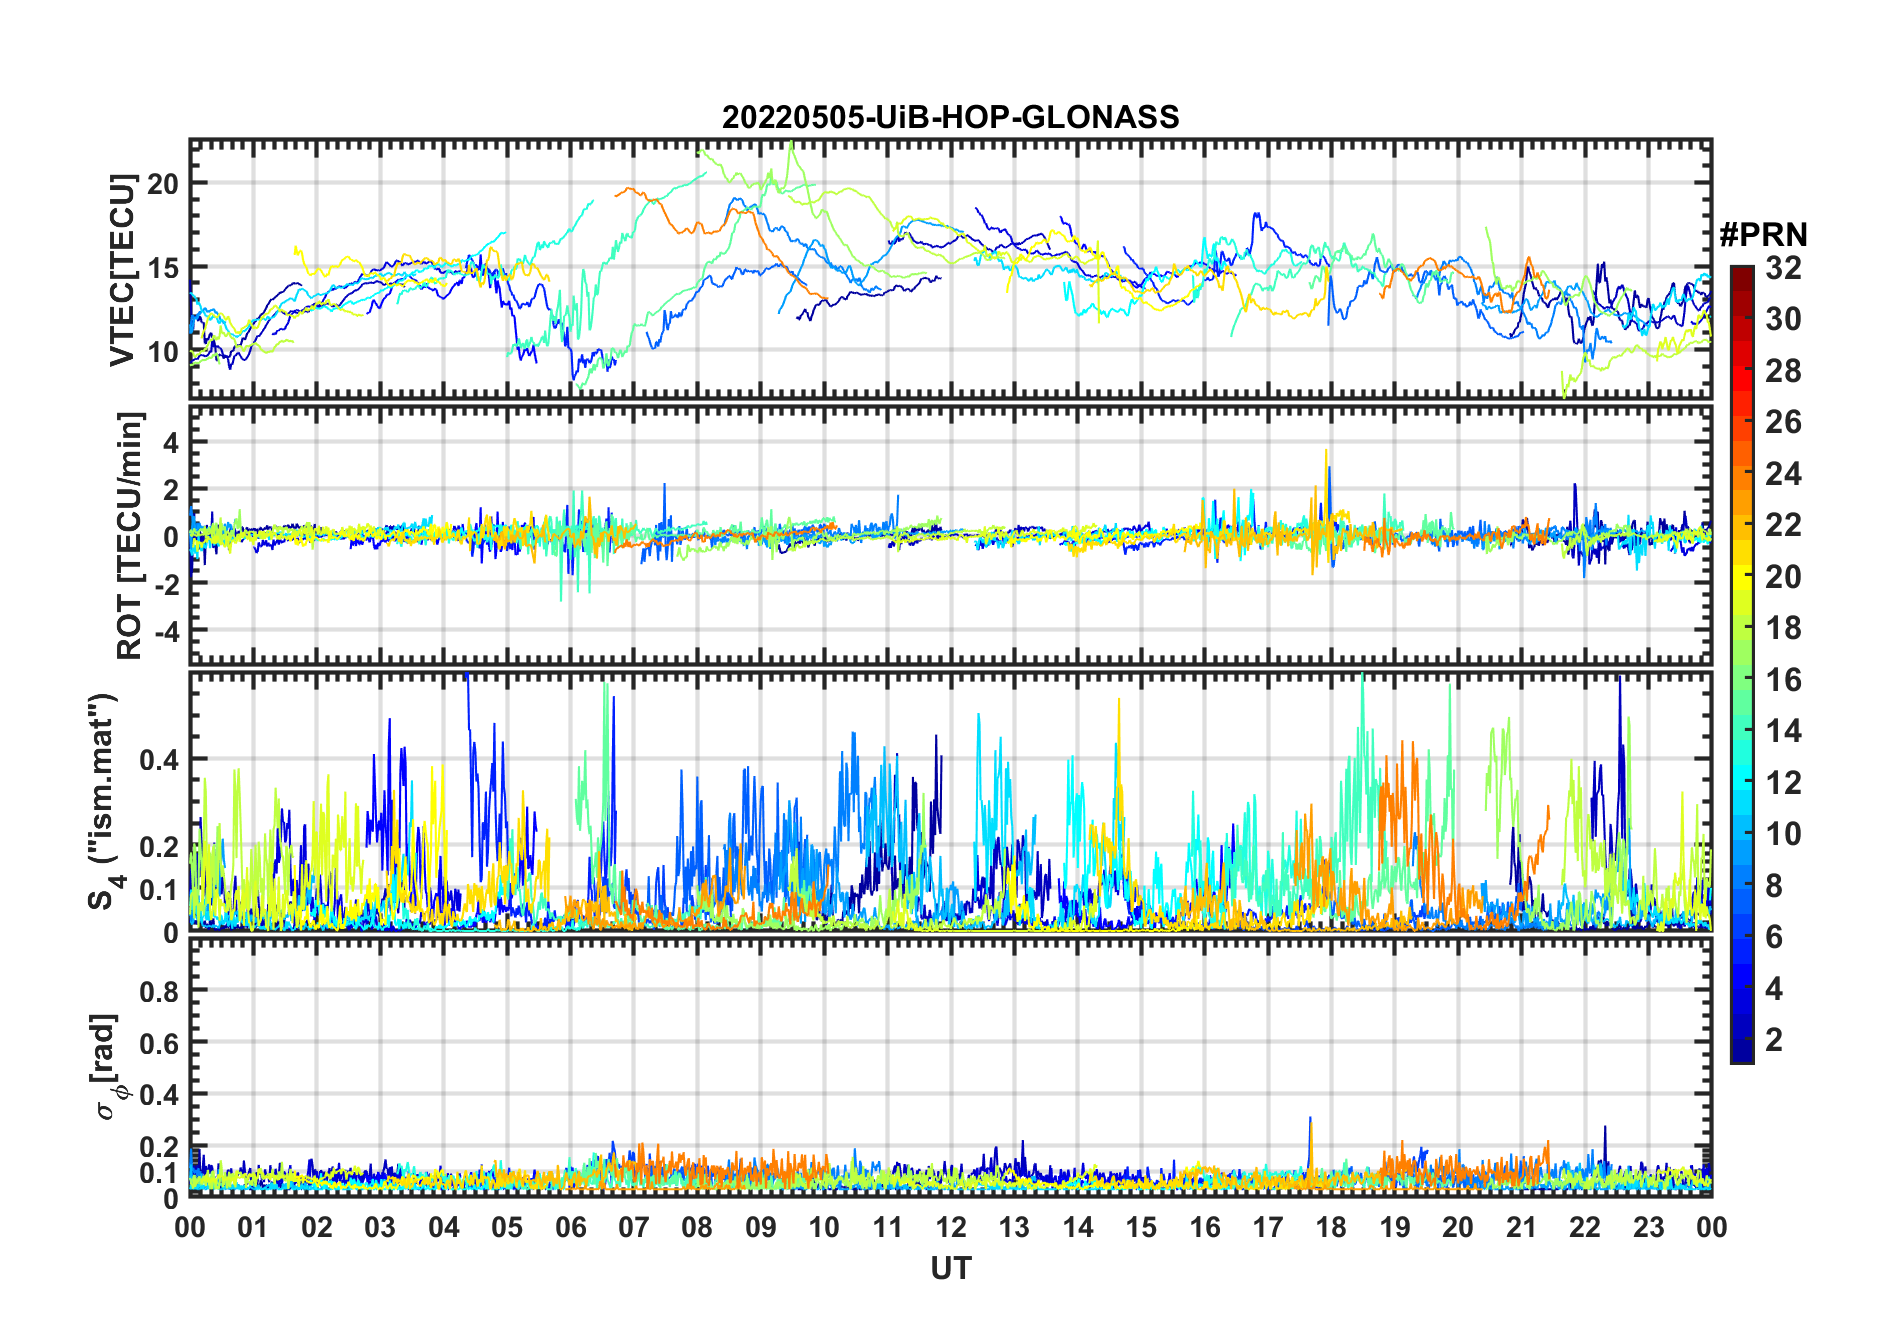Click the sigma-phi [rad] y-axis label
Screen dimensions: 1902x1330
pyautogui.click(x=108, y=1067)
